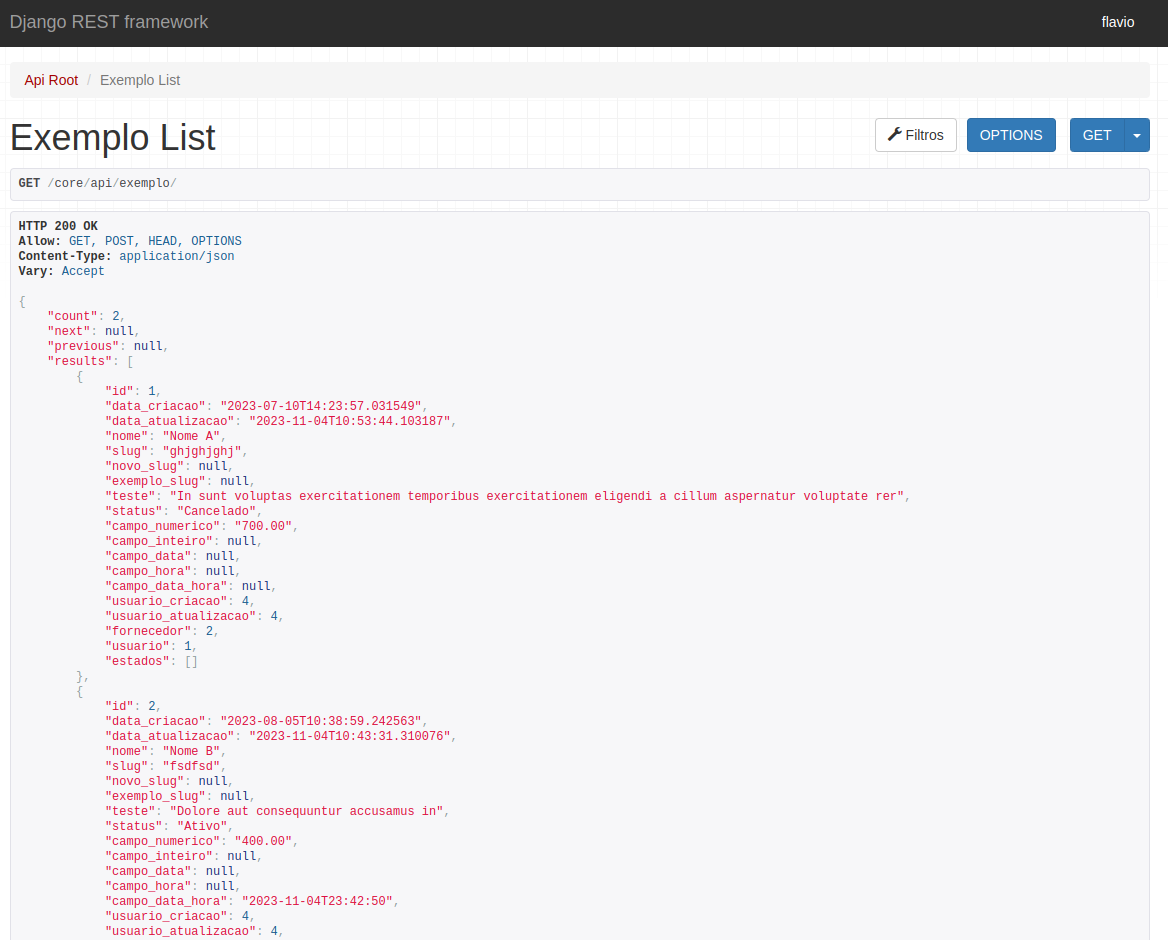Click data_criacao value 2023-07-10T14:23:57.031549

click(323, 406)
